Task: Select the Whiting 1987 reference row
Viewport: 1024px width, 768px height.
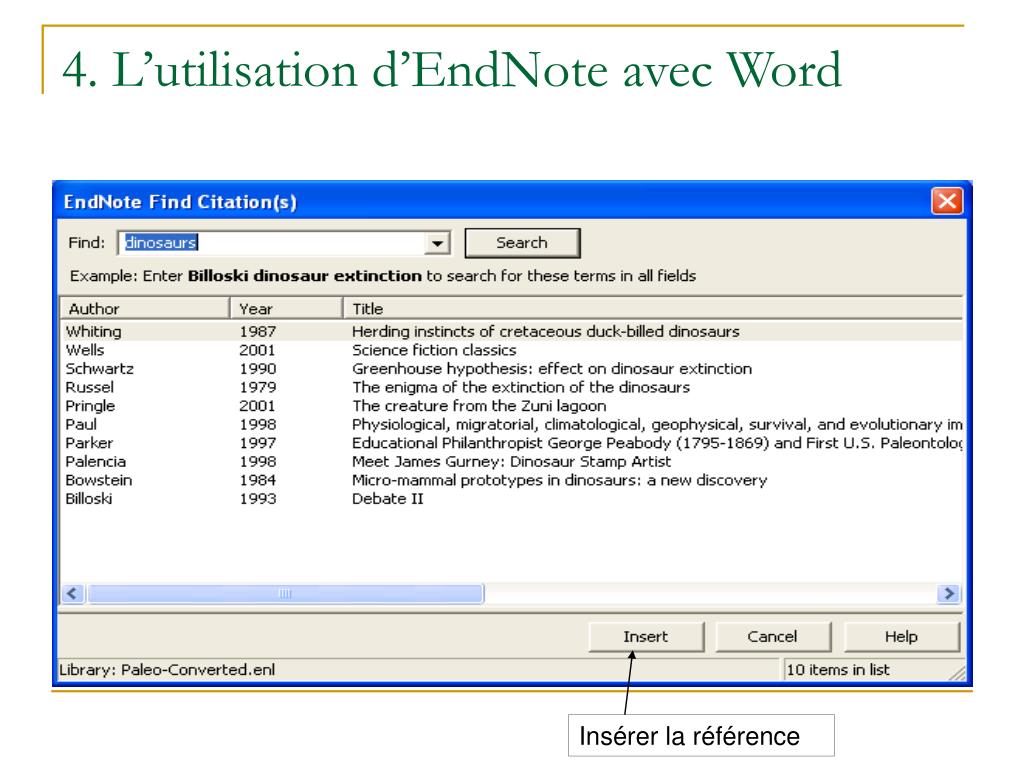Action: pos(512,331)
